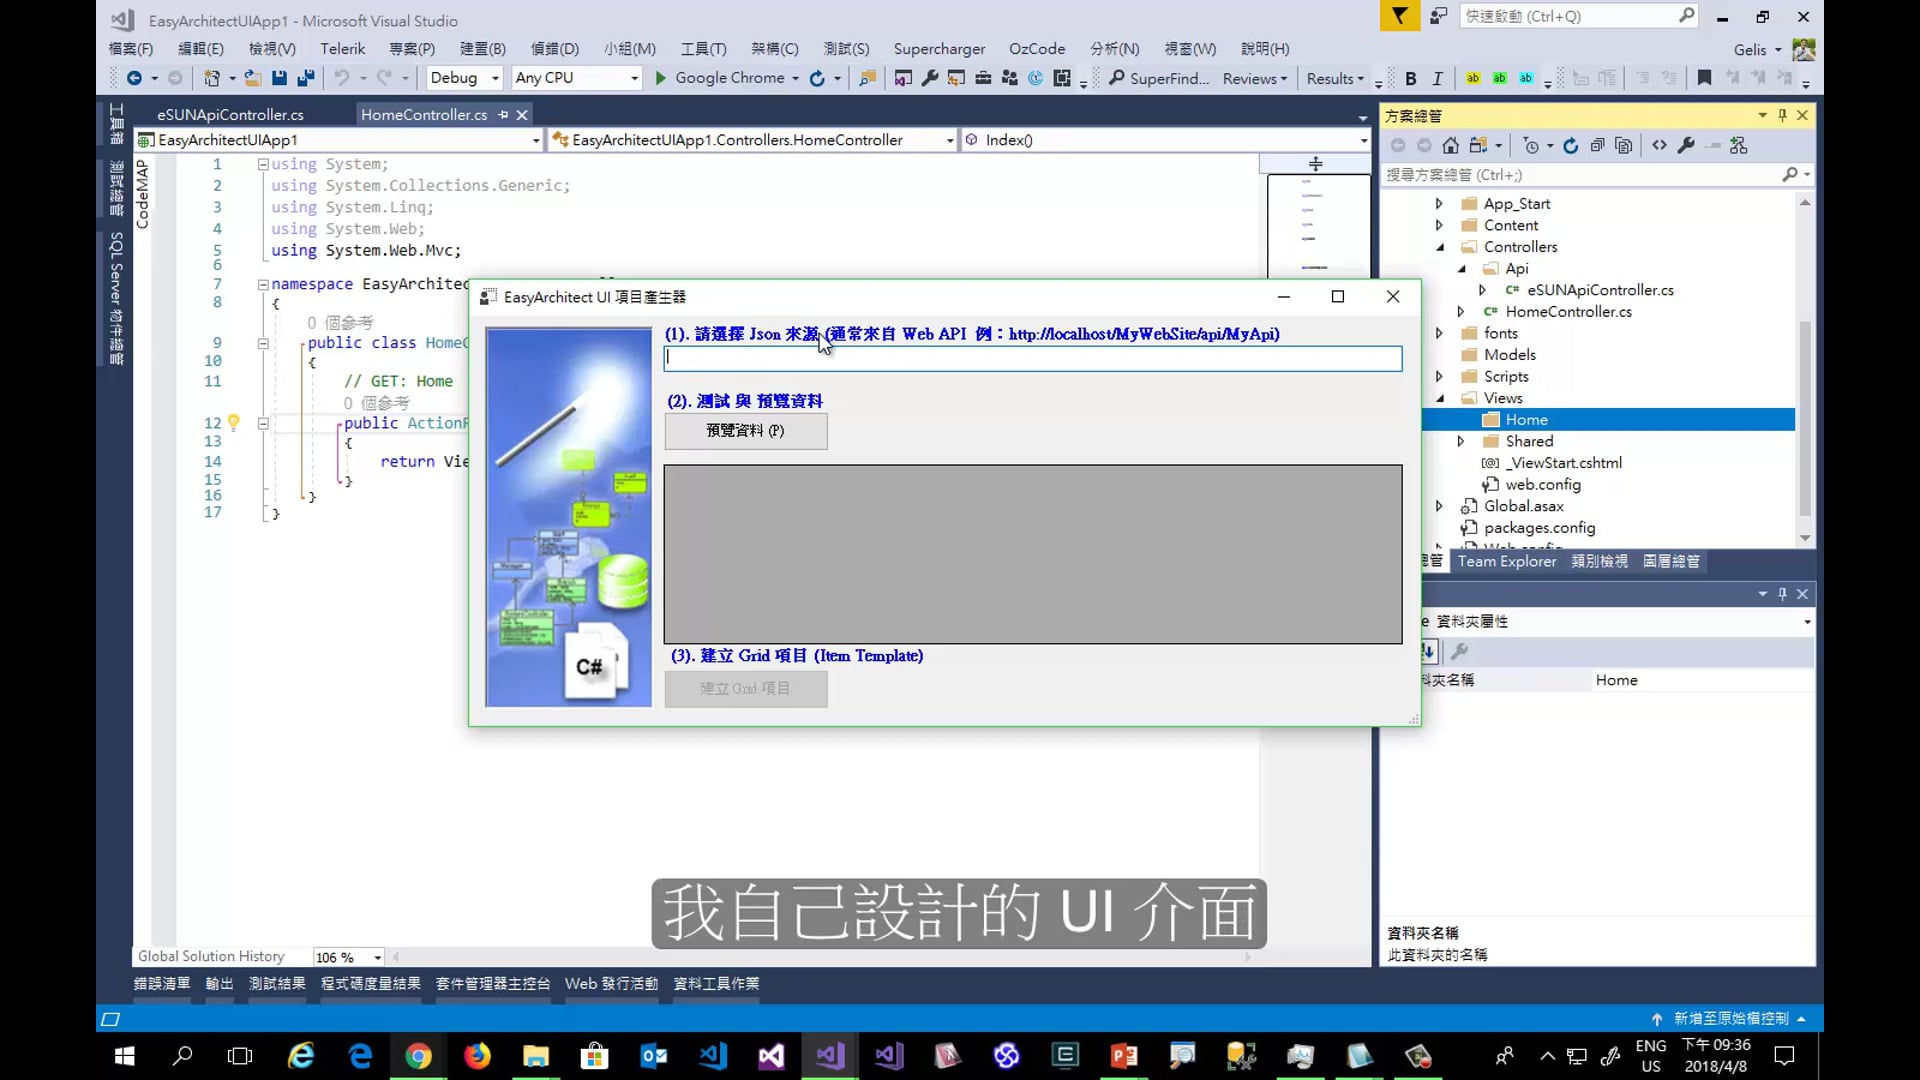Toggle pin on HomeController.cs tab

[x=503, y=115]
